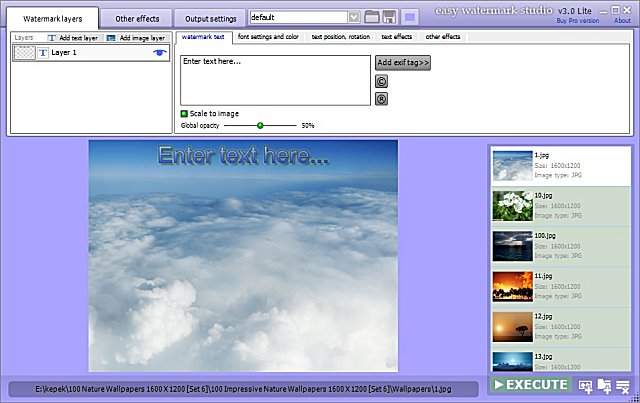This screenshot has width=640, height=403.
Task: Open the Output settings tab
Action: (x=211, y=18)
